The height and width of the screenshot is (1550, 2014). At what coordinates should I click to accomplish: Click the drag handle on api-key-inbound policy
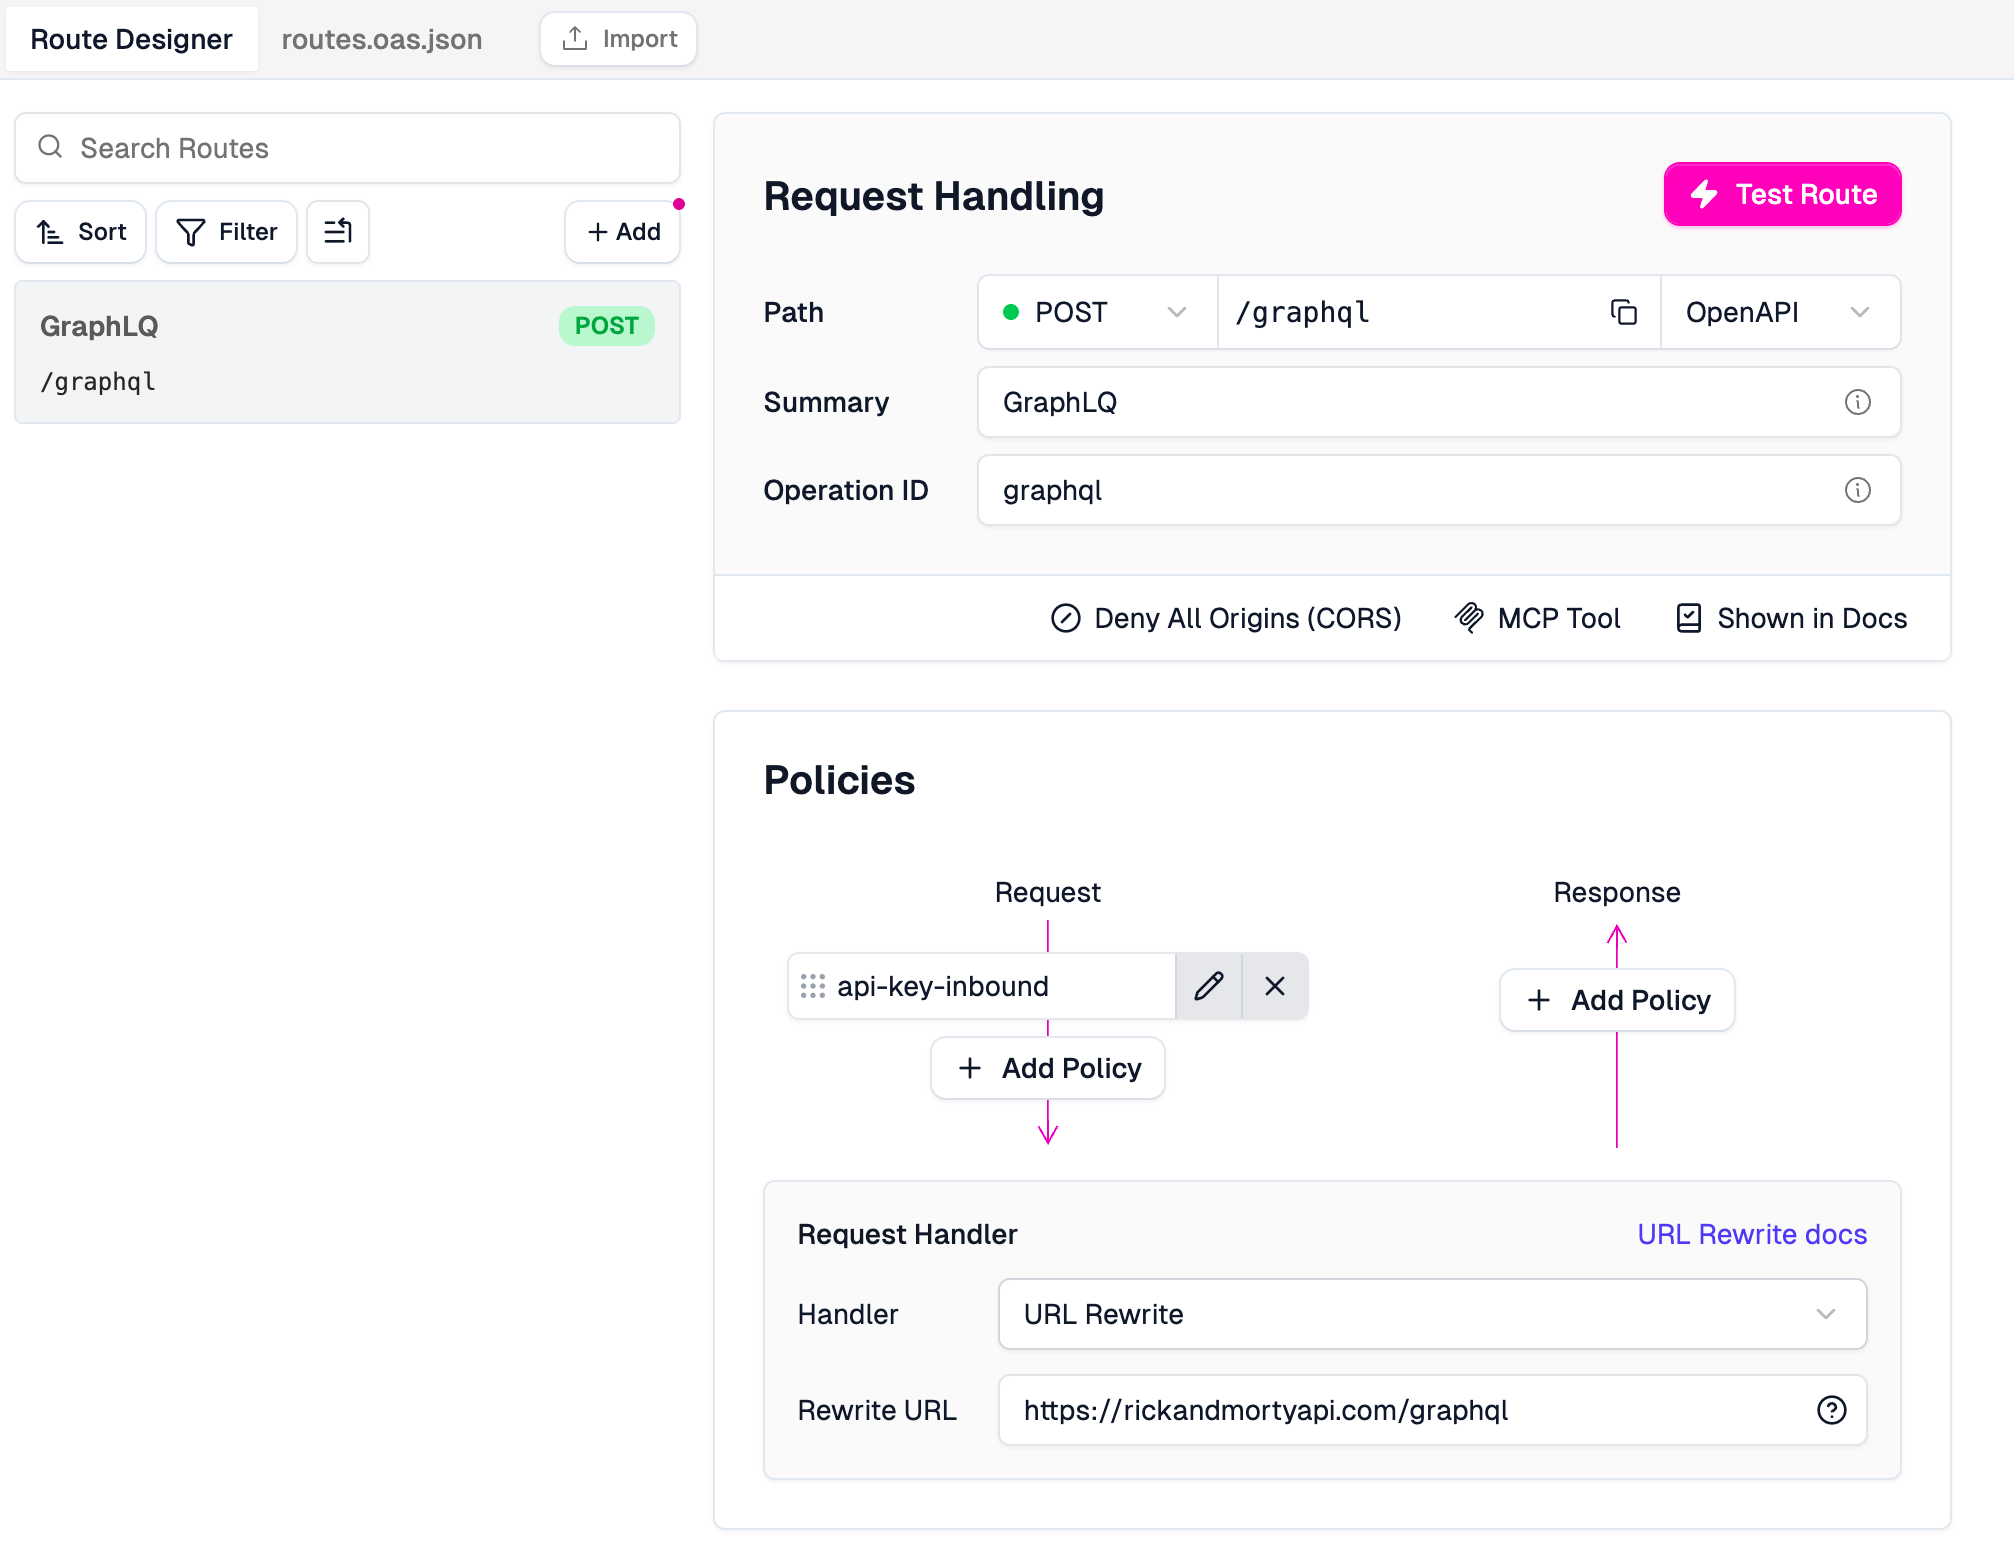point(815,986)
